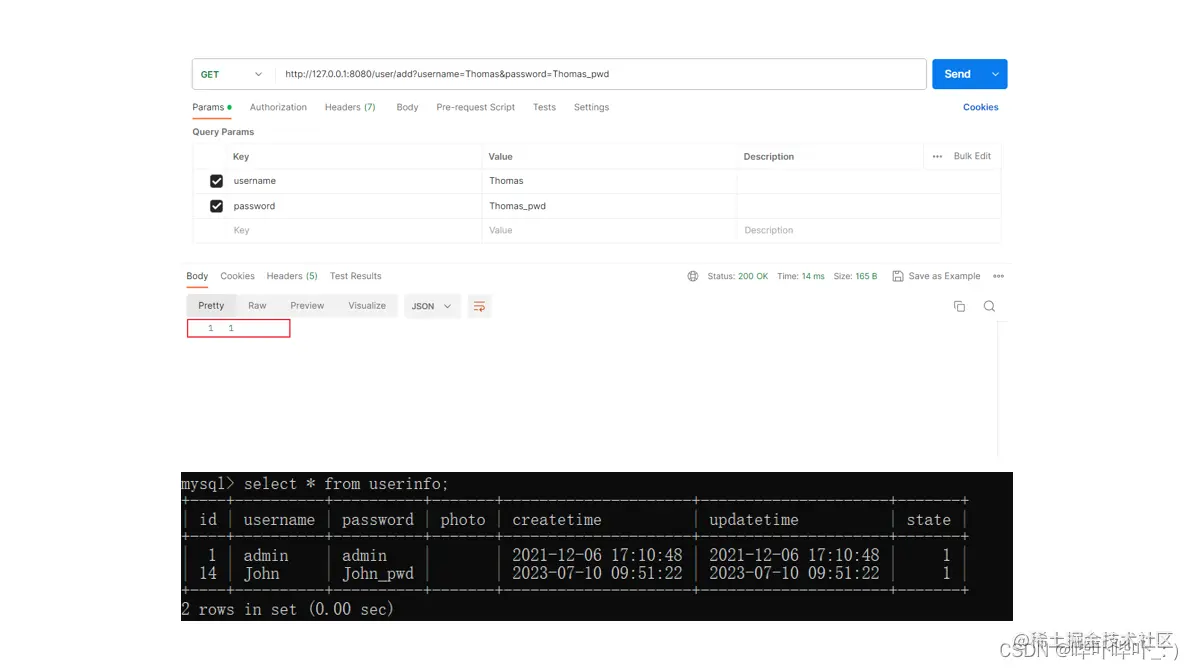Open the Test Results tab
The image size is (1193, 670).
click(x=355, y=276)
